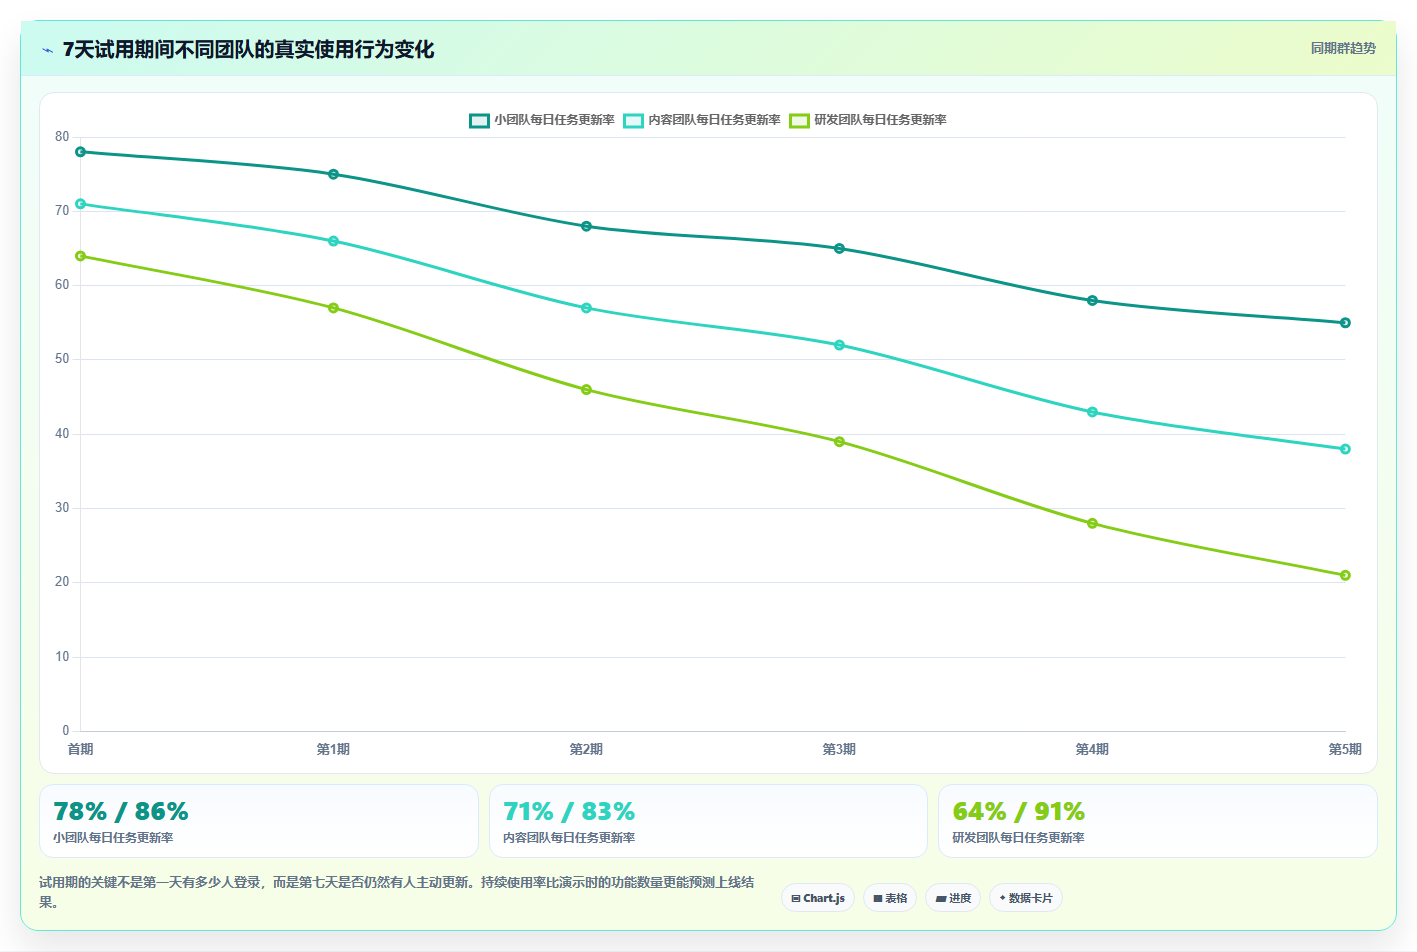Toggle the 小团队每日任务更新率 legend swatch
Viewport: 1417px width, 952px height.
(479, 120)
